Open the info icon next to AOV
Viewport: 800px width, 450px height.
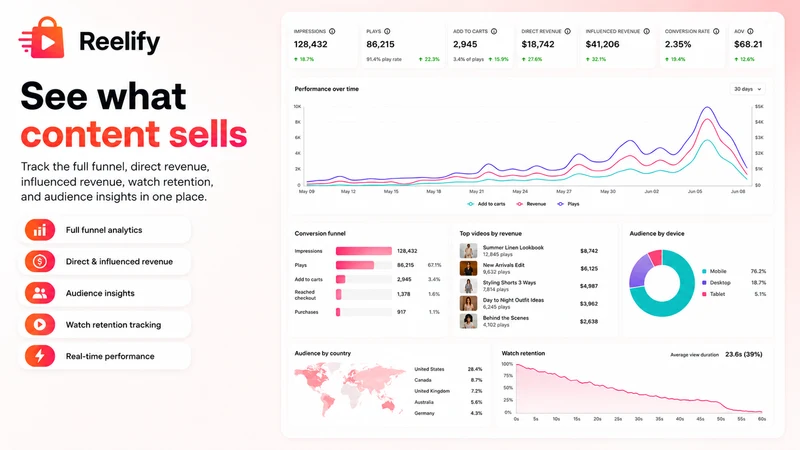751,31
